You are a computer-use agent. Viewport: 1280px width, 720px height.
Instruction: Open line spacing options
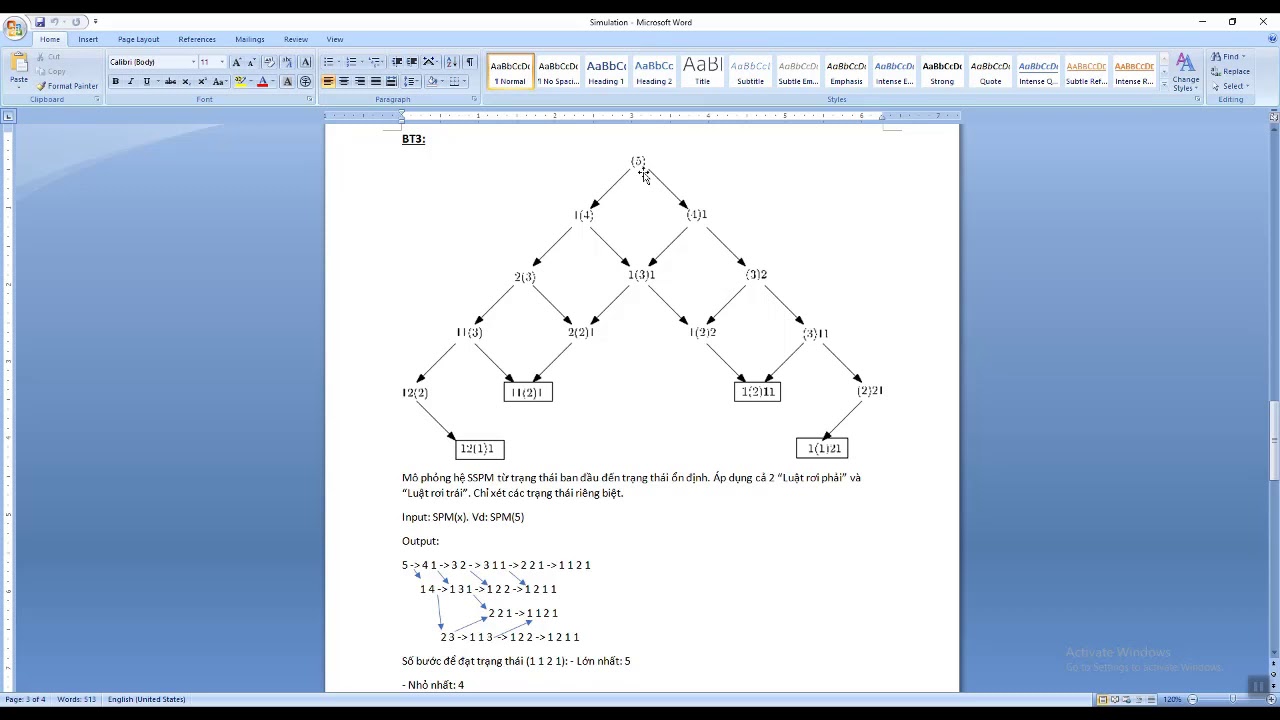pos(412,82)
